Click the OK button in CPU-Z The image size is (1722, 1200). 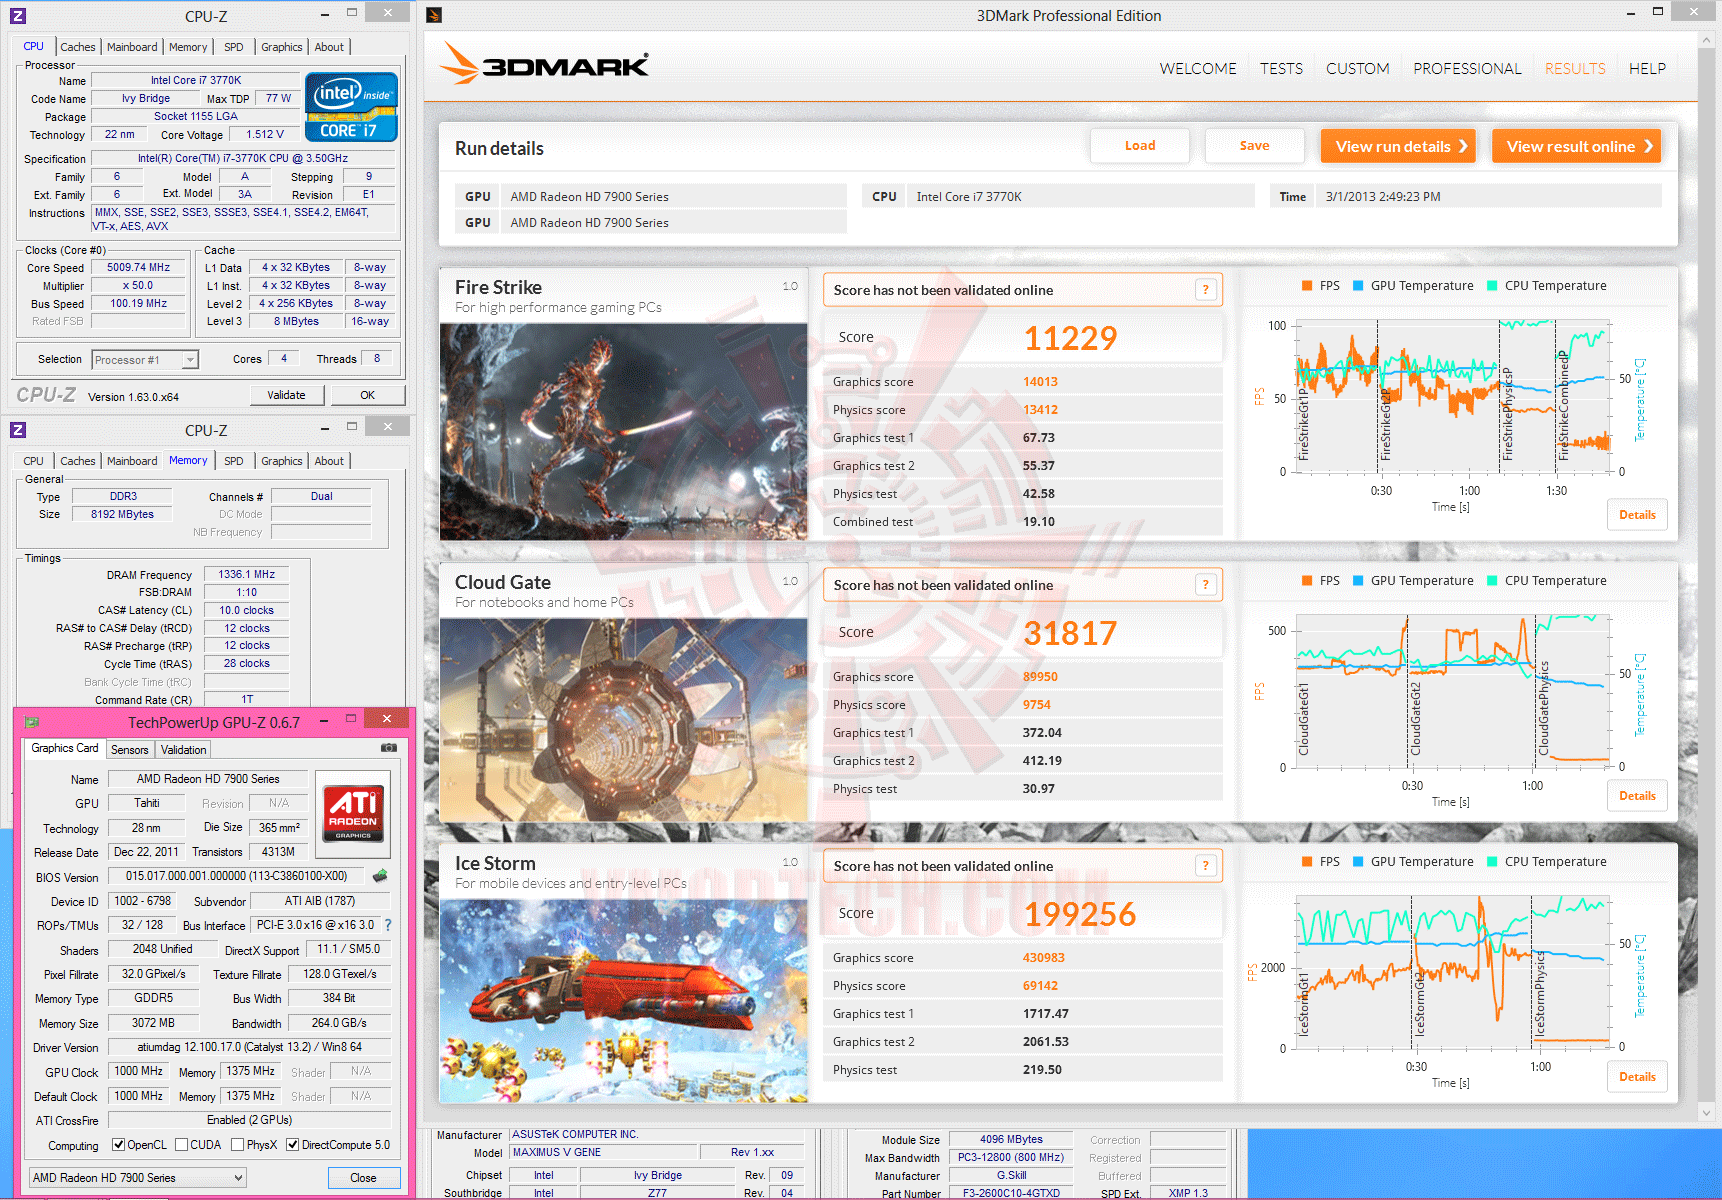(x=367, y=395)
